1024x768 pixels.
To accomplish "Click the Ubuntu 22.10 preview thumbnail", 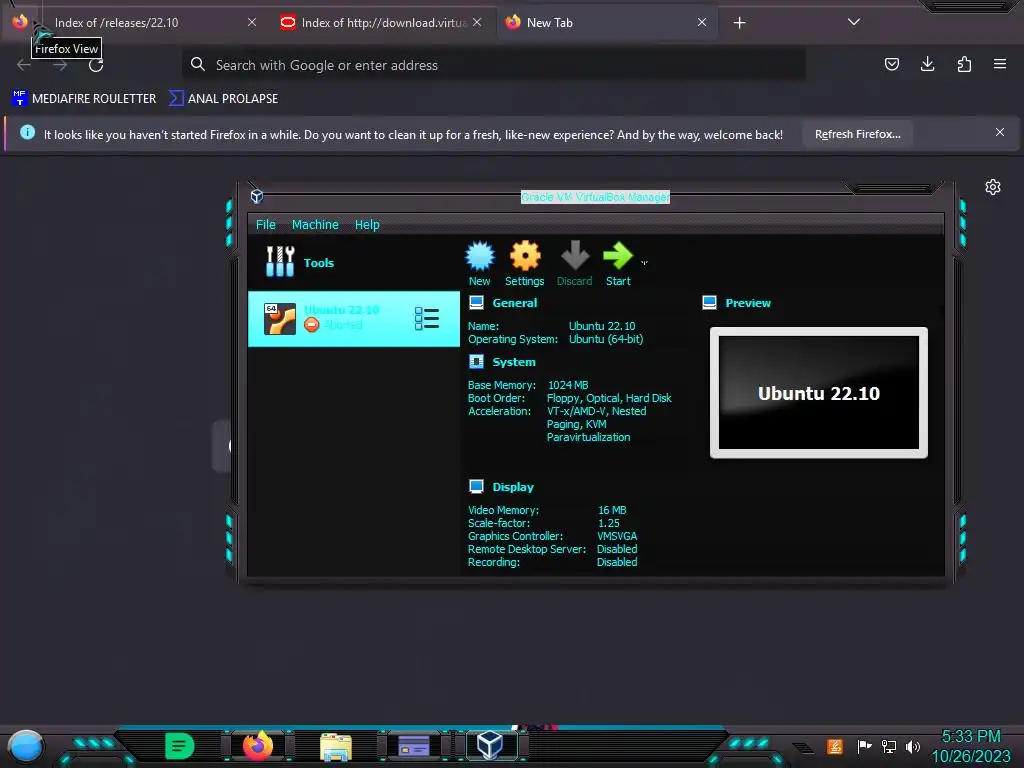I will click(x=818, y=392).
